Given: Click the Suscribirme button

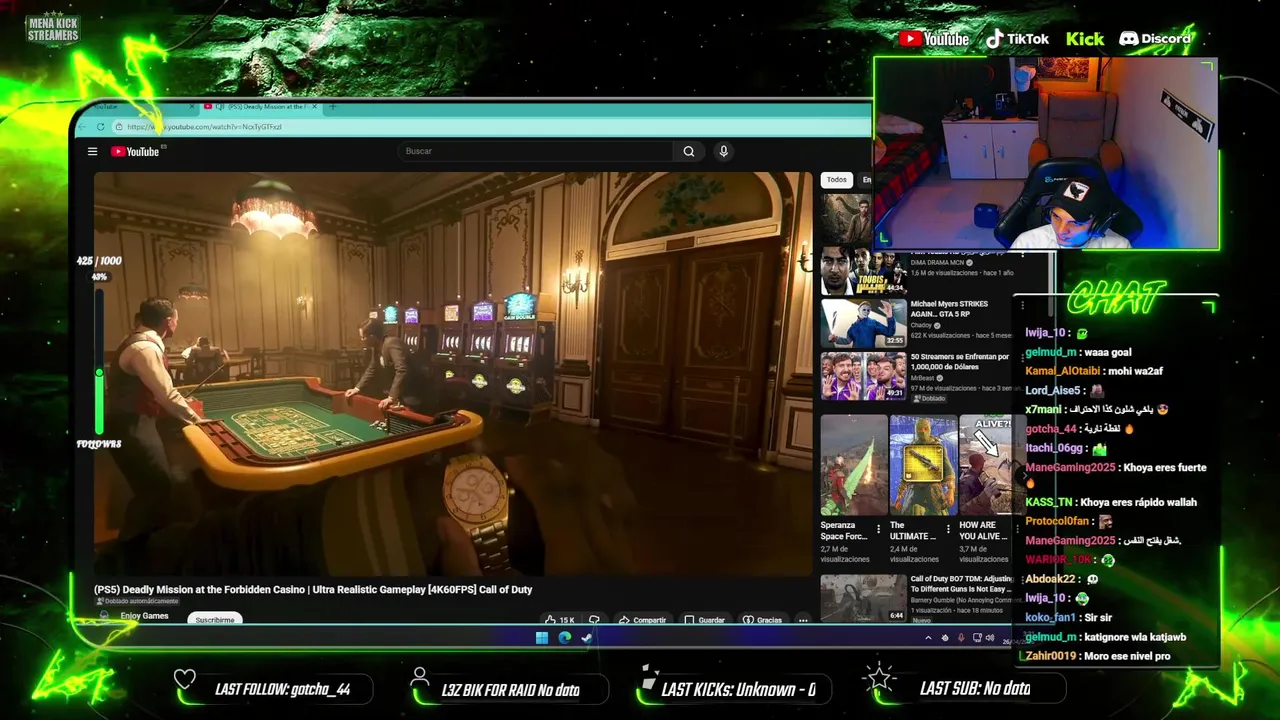Looking at the screenshot, I should 215,620.
